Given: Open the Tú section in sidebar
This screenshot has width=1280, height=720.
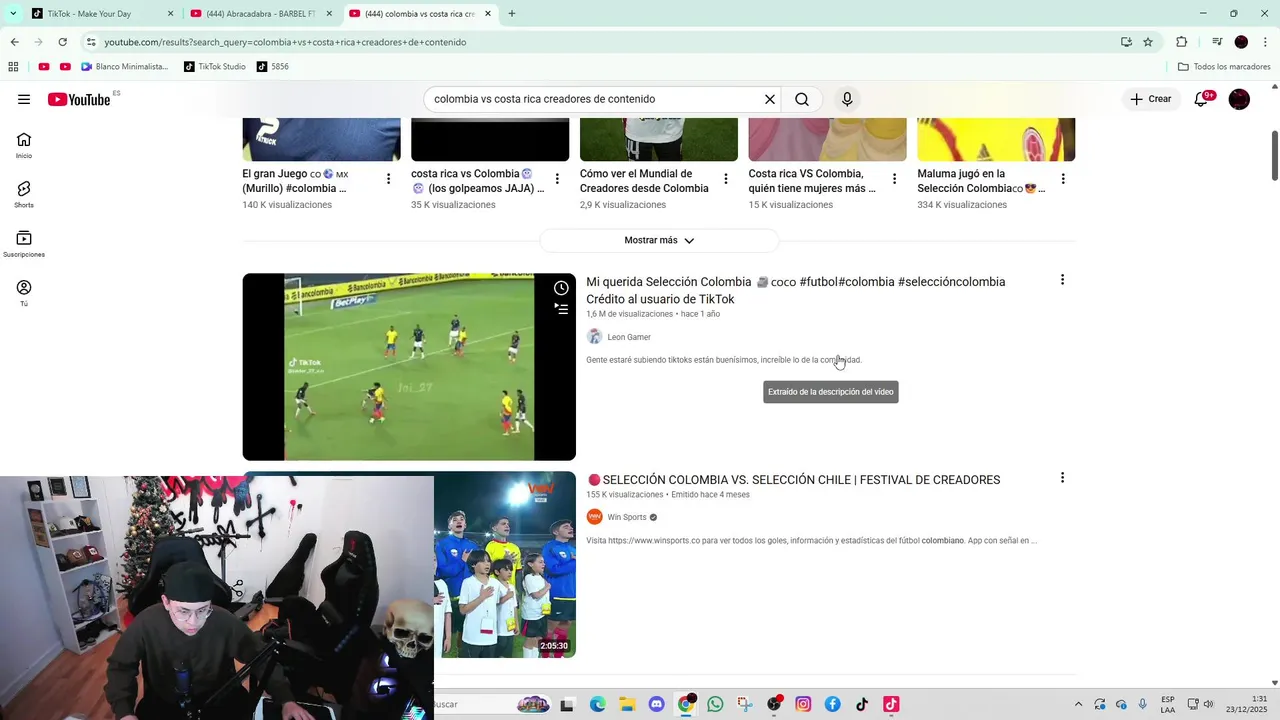Looking at the screenshot, I should click(24, 293).
